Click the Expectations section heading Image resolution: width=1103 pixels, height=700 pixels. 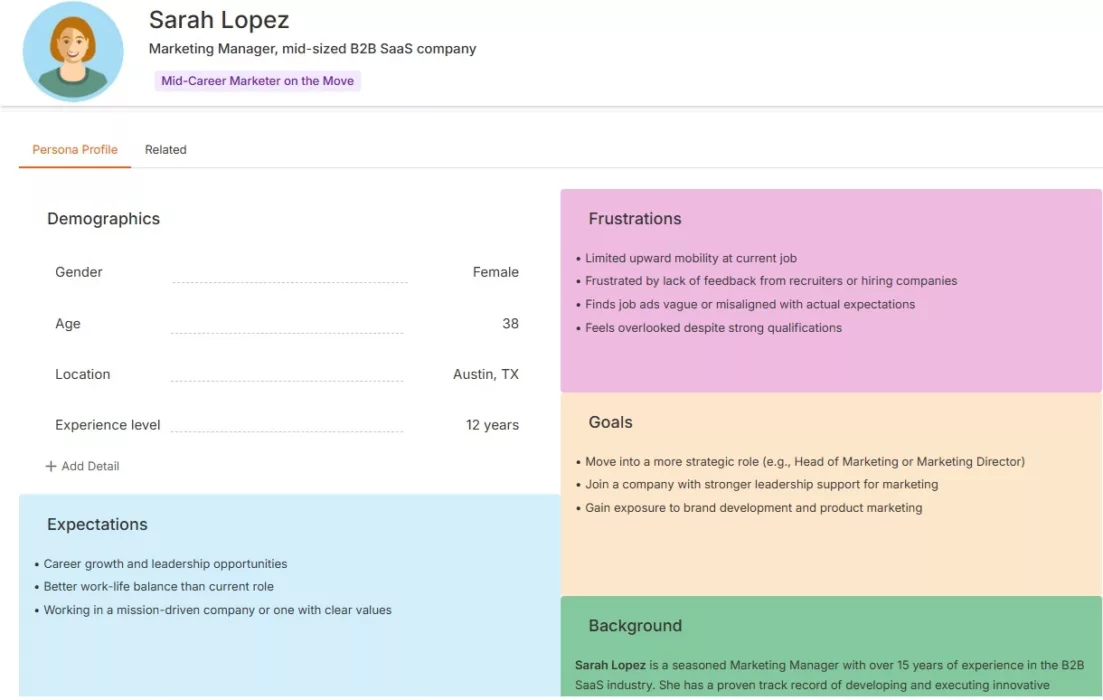97,525
